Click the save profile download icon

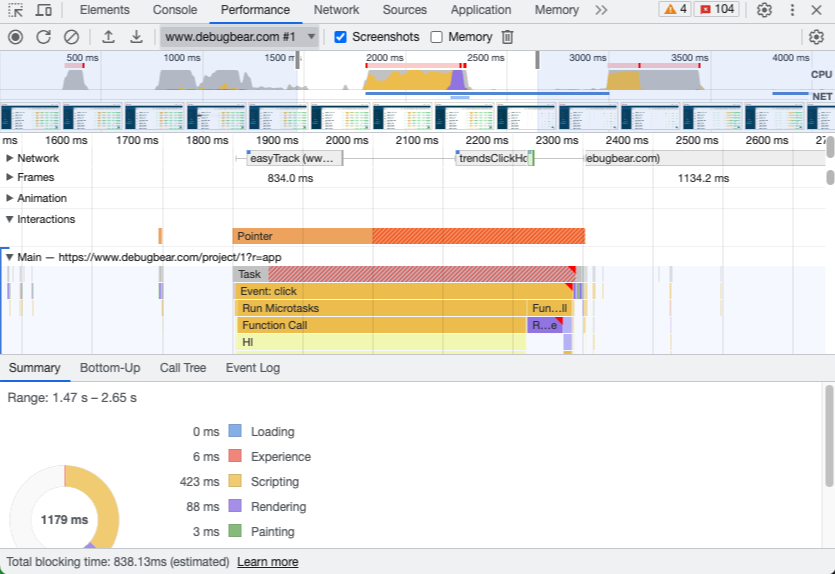click(136, 37)
